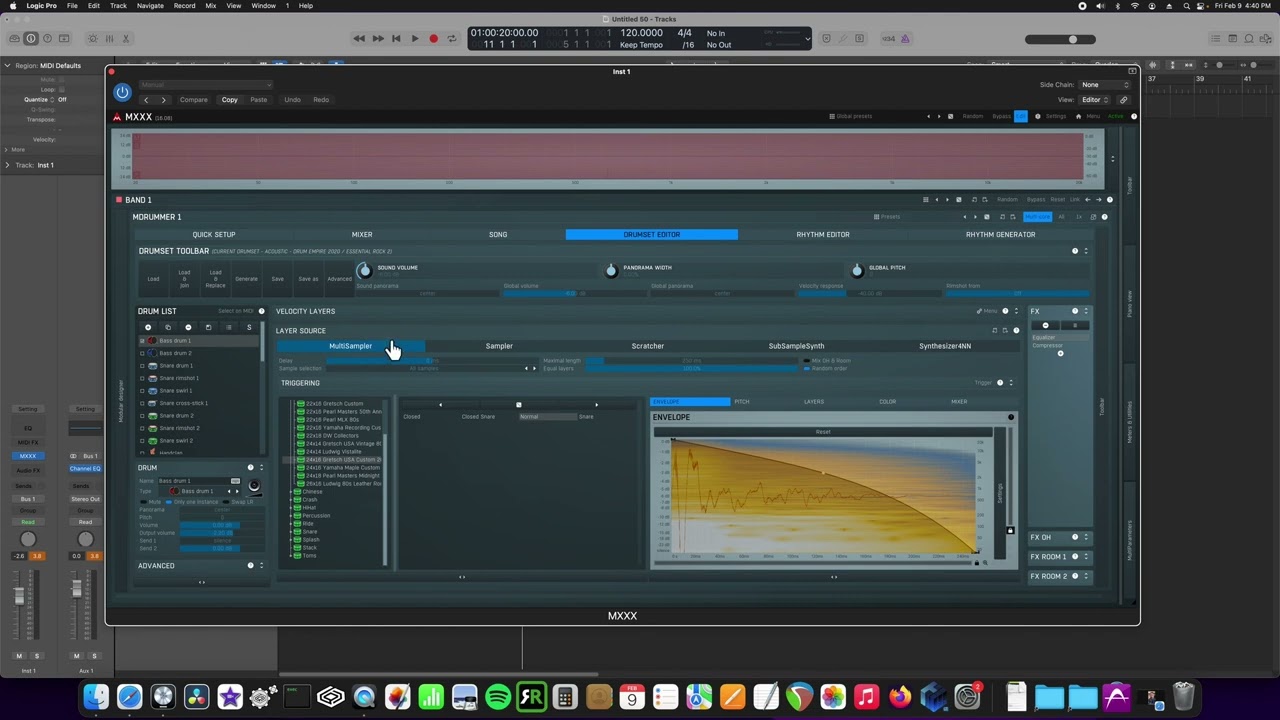Open Logic Mixer toolbar icon
This screenshot has width=1280, height=720.
pyautogui.click(x=109, y=39)
